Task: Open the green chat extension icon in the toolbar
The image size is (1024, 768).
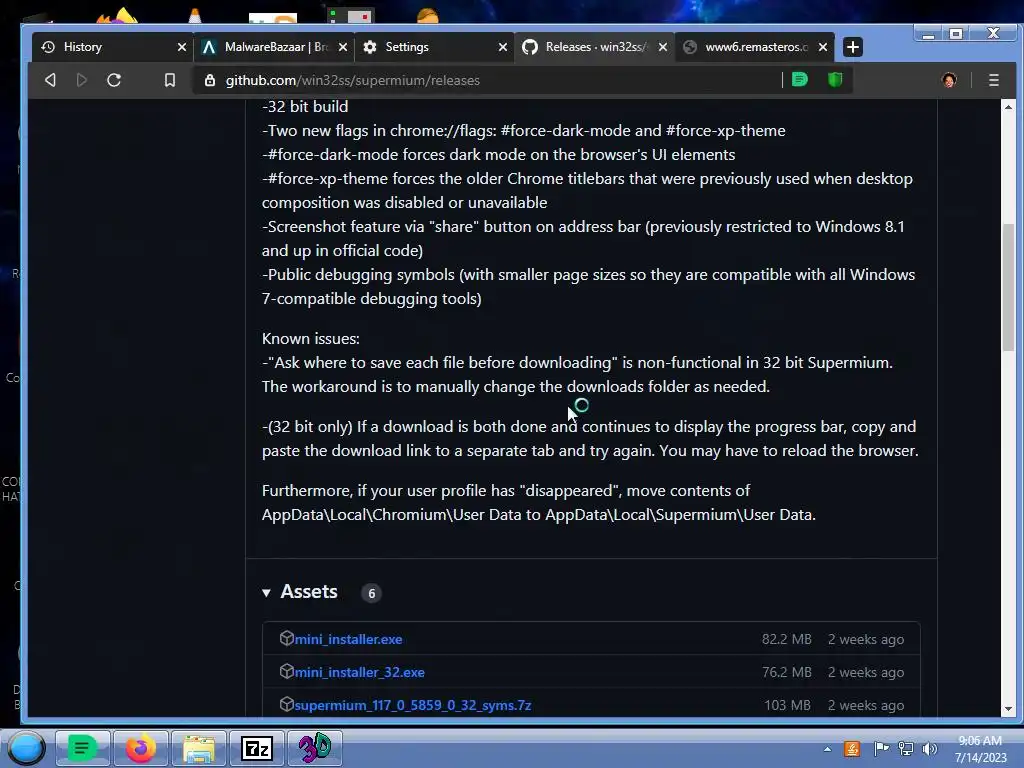Action: pos(800,80)
